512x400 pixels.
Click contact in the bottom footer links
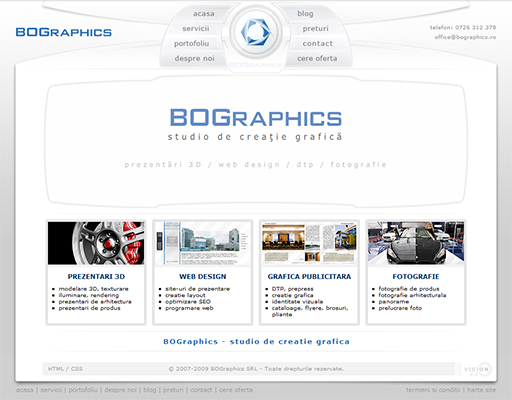201,390
